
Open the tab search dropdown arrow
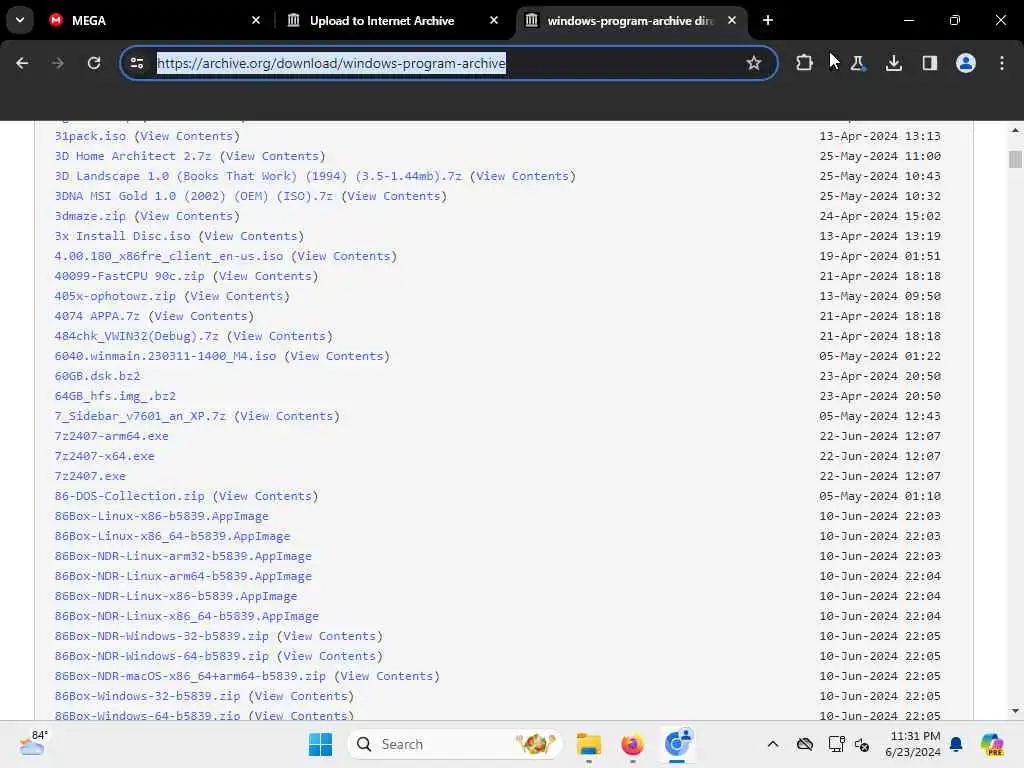click(x=20, y=20)
